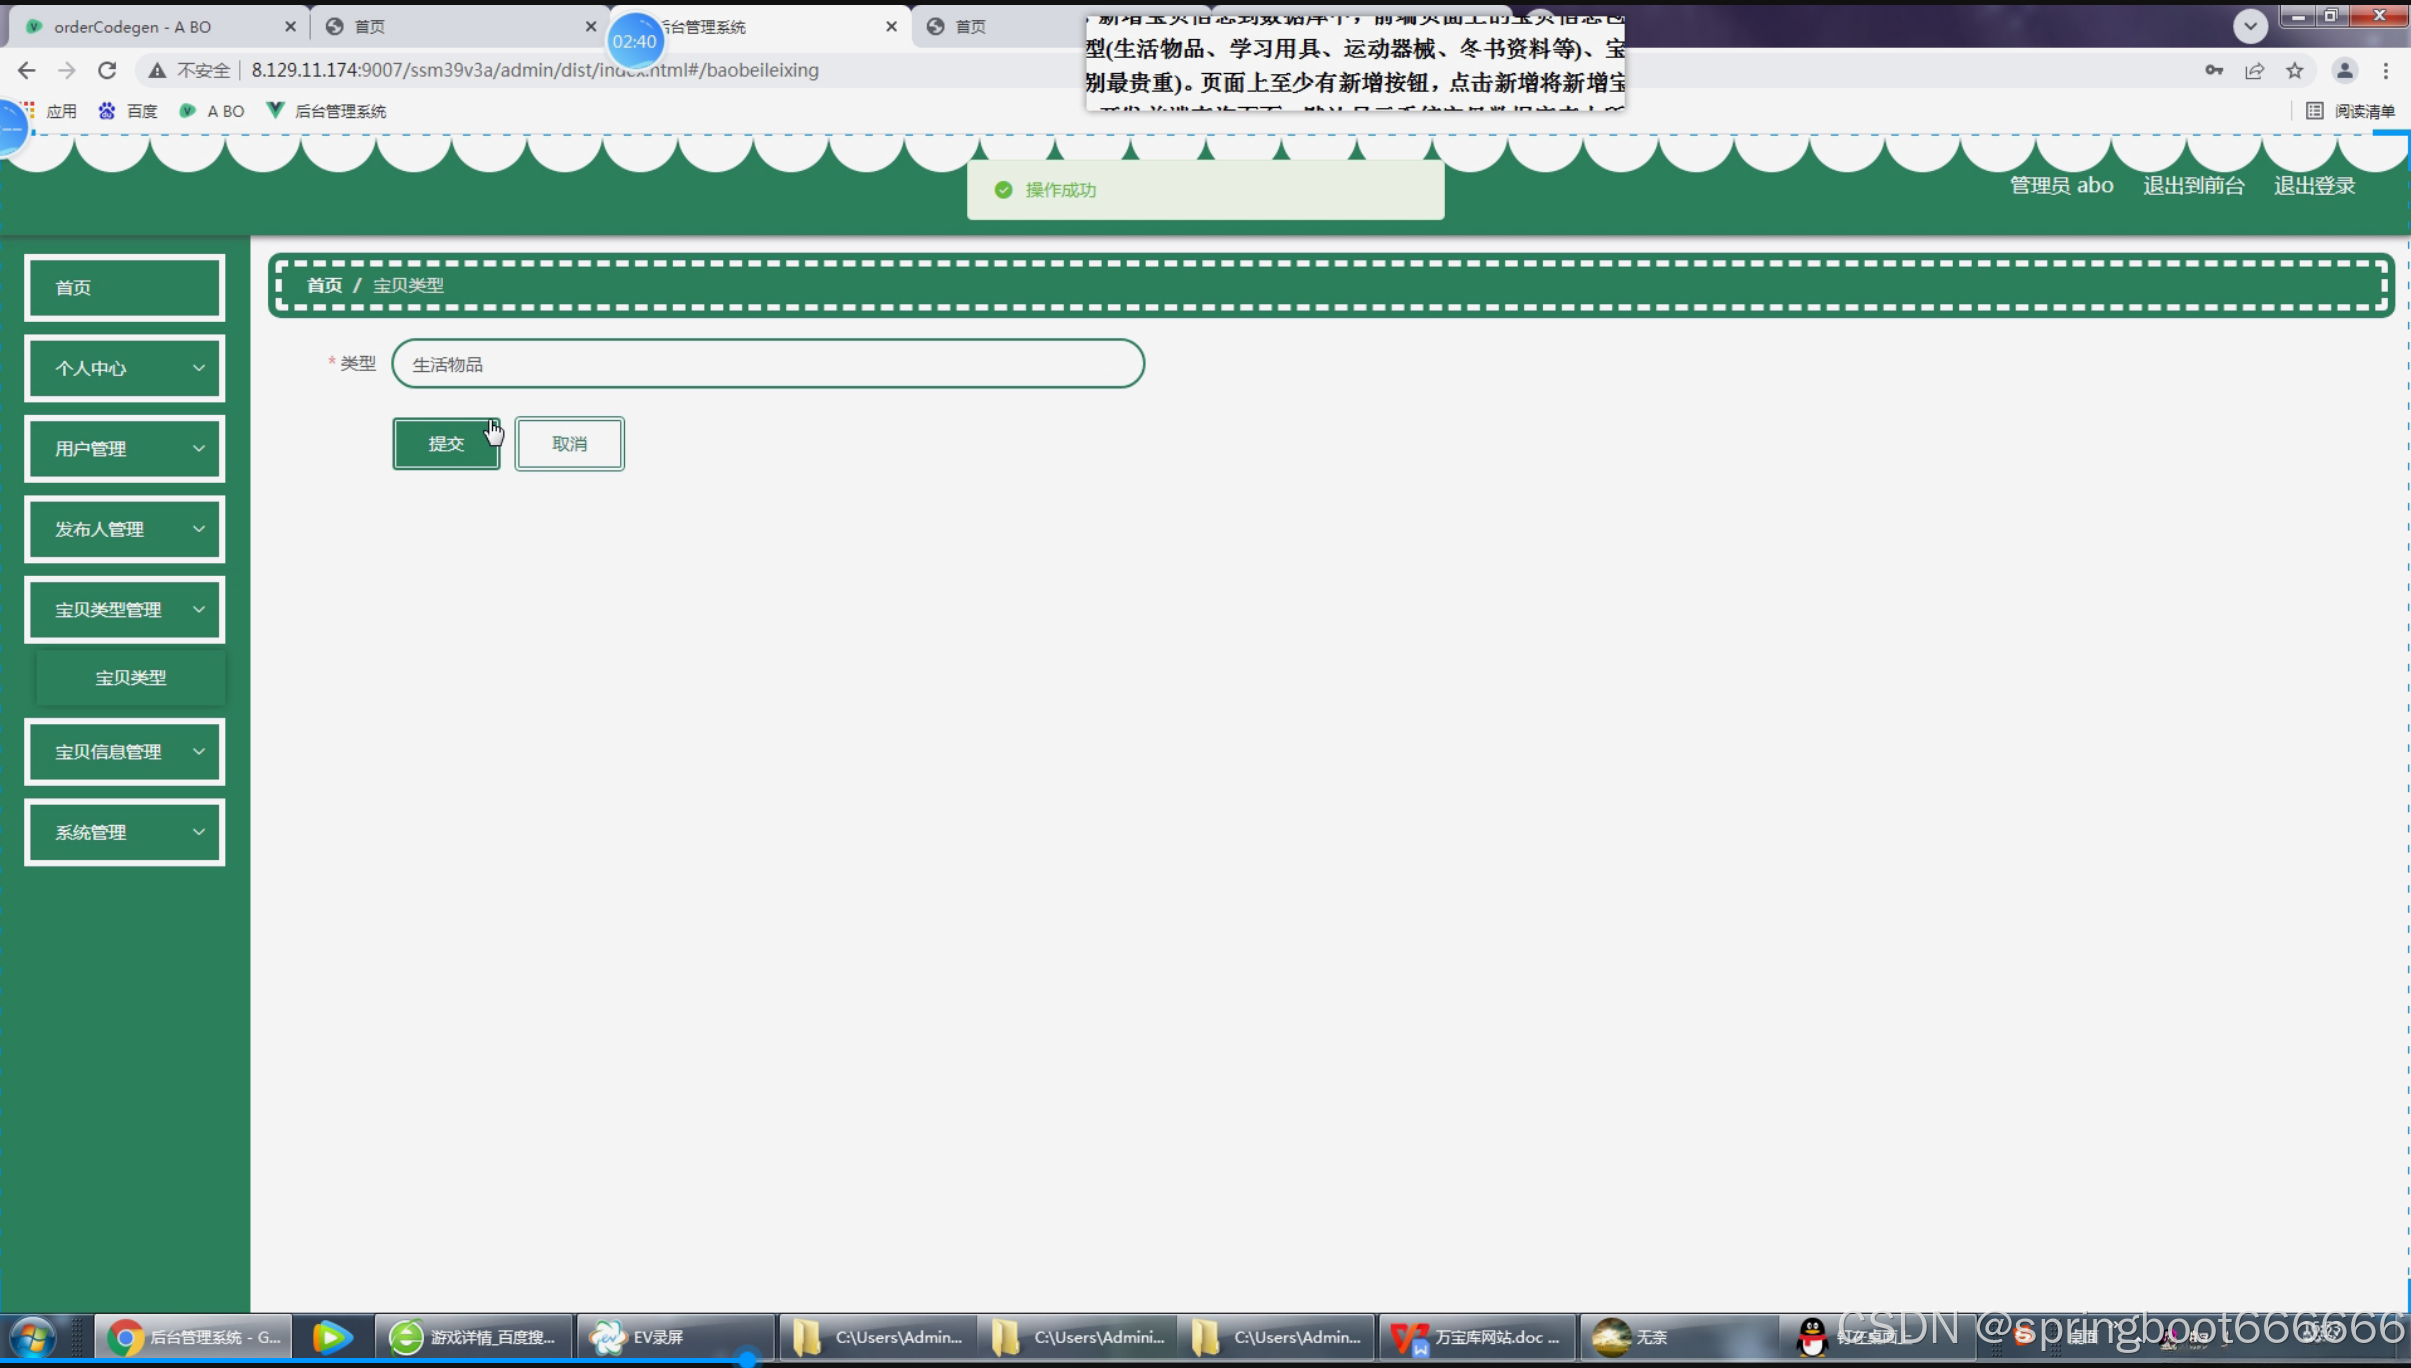
Task: Click the Windows Start orb
Action: [32, 1338]
